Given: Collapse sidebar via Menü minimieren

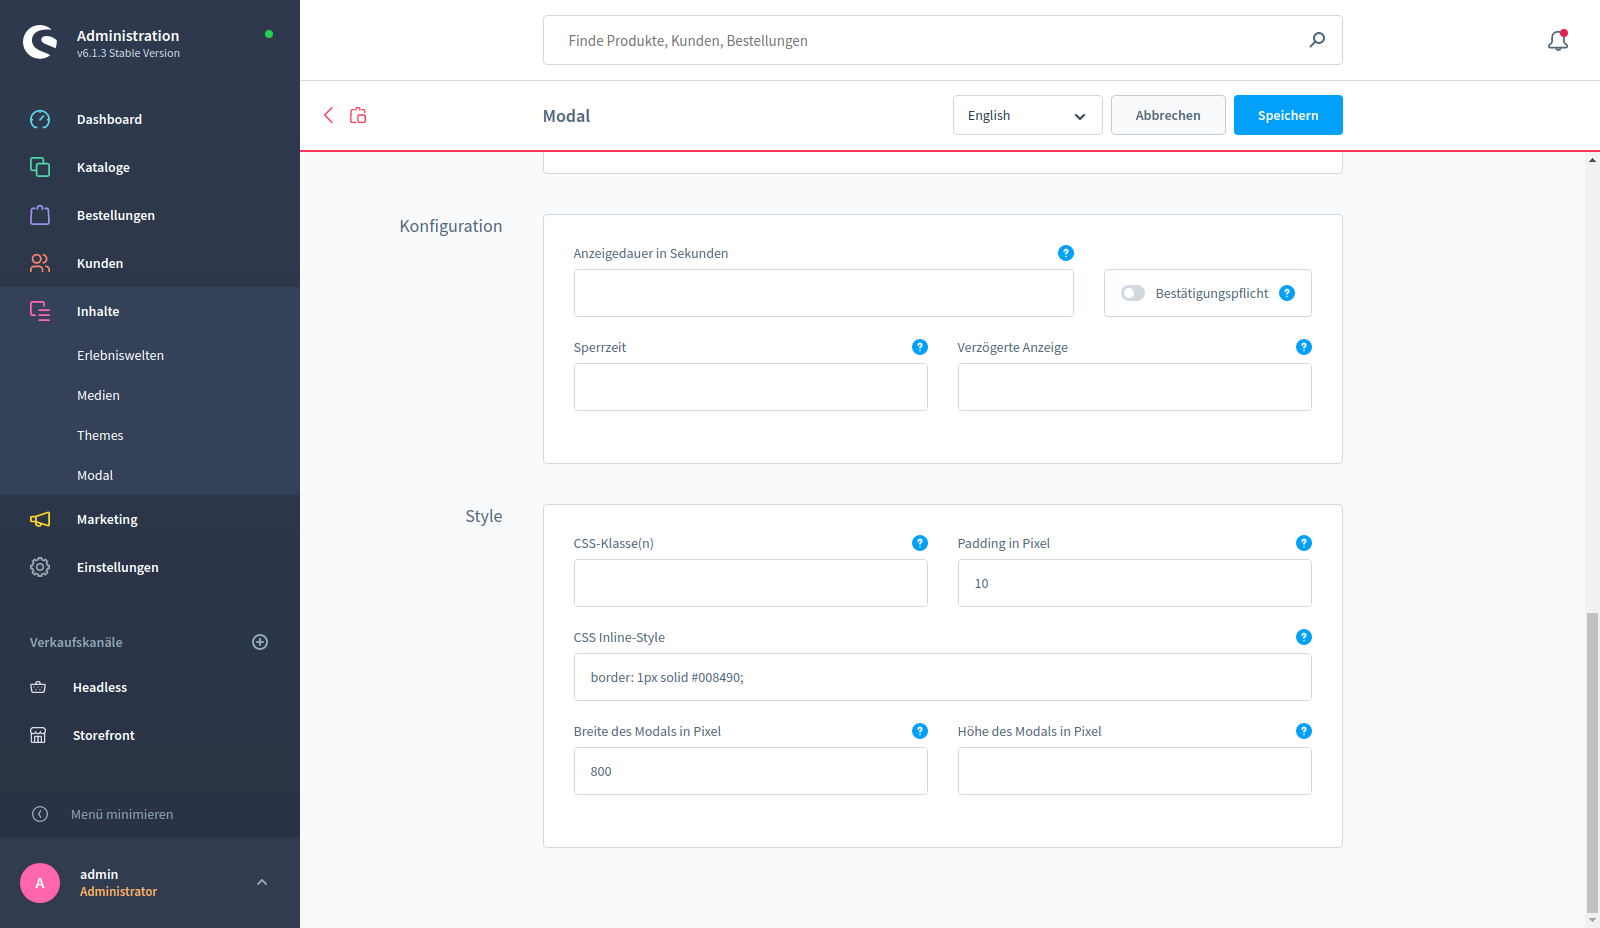Looking at the screenshot, I should click(x=121, y=814).
